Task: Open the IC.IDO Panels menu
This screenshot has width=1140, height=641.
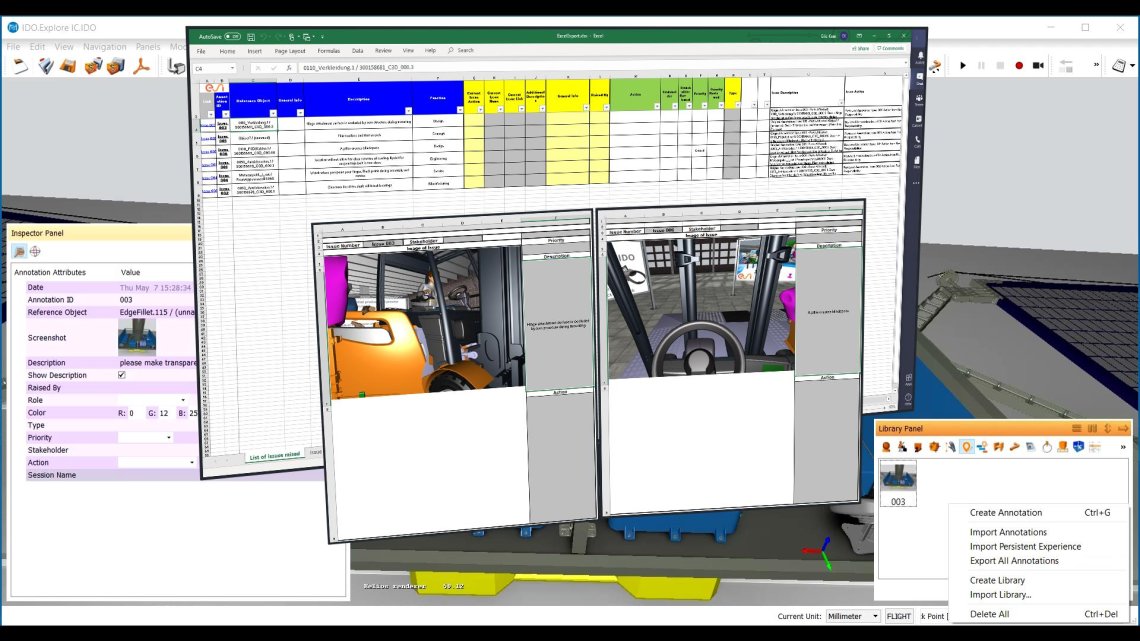Action: tap(148, 47)
